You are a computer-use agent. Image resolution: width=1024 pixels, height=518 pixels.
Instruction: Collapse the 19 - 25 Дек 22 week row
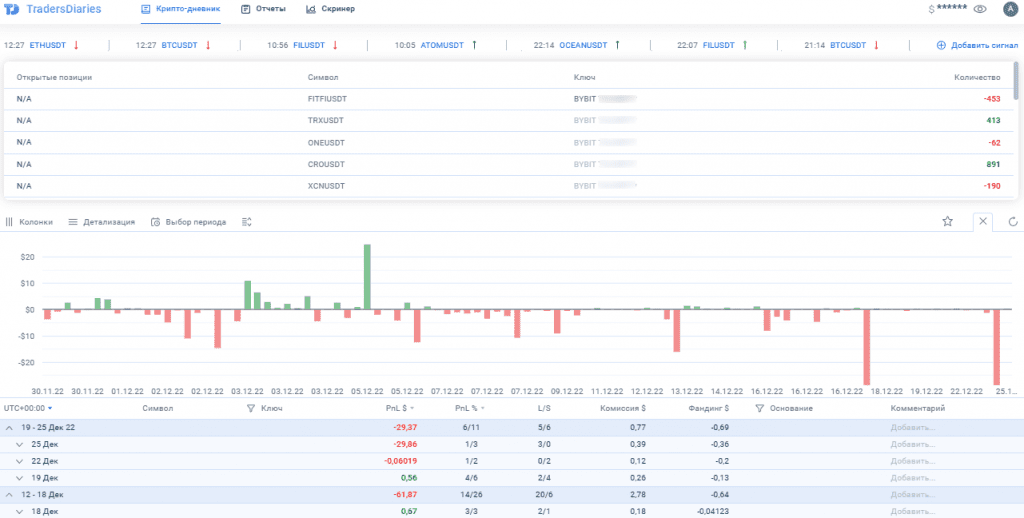coord(10,427)
